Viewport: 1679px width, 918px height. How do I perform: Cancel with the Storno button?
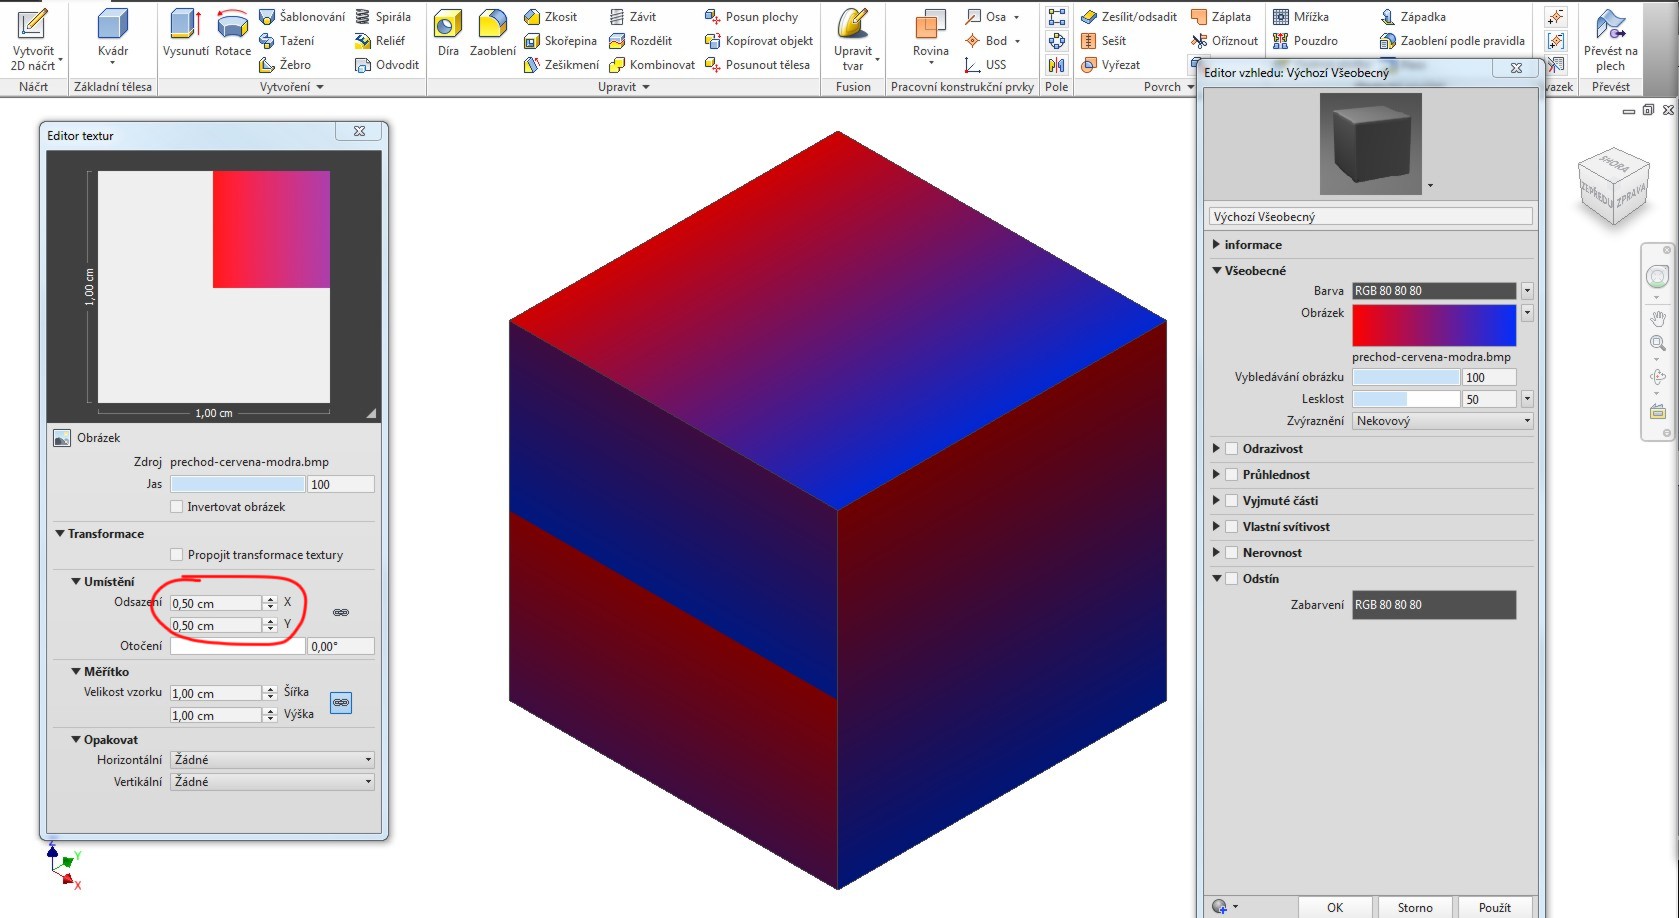tap(1415, 907)
